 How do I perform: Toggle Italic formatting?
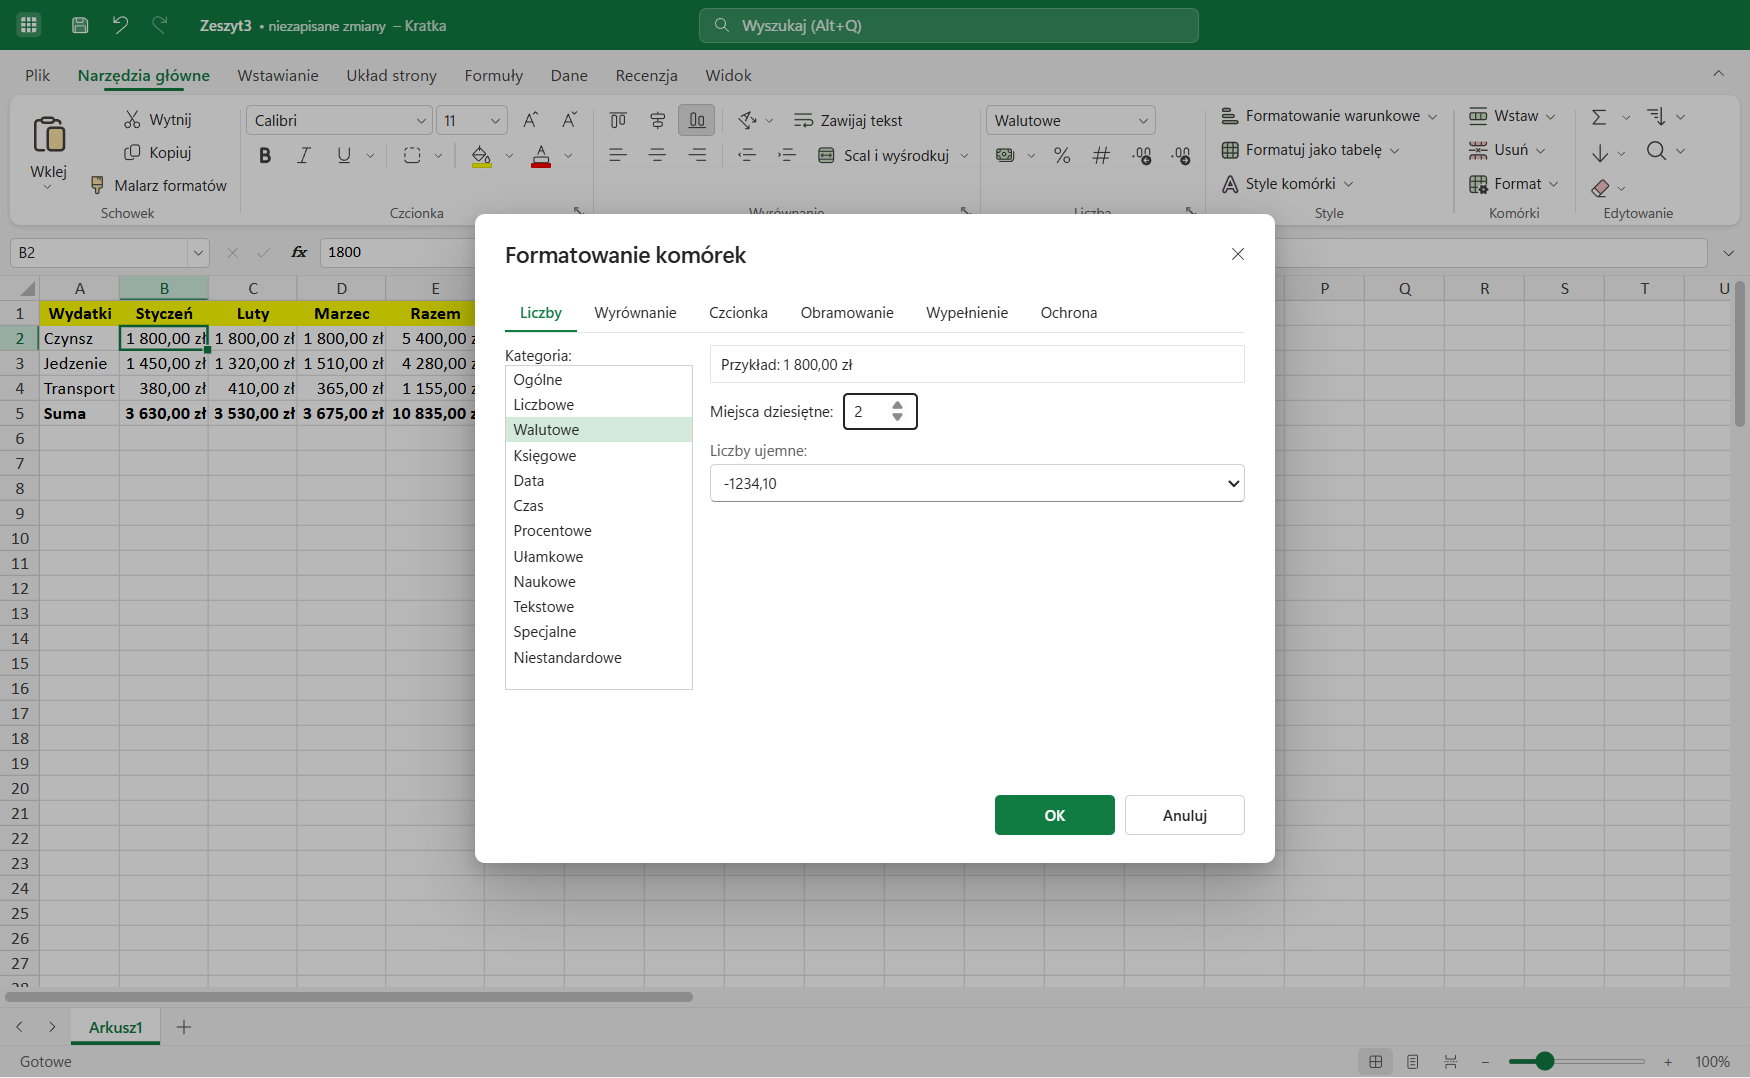point(304,155)
